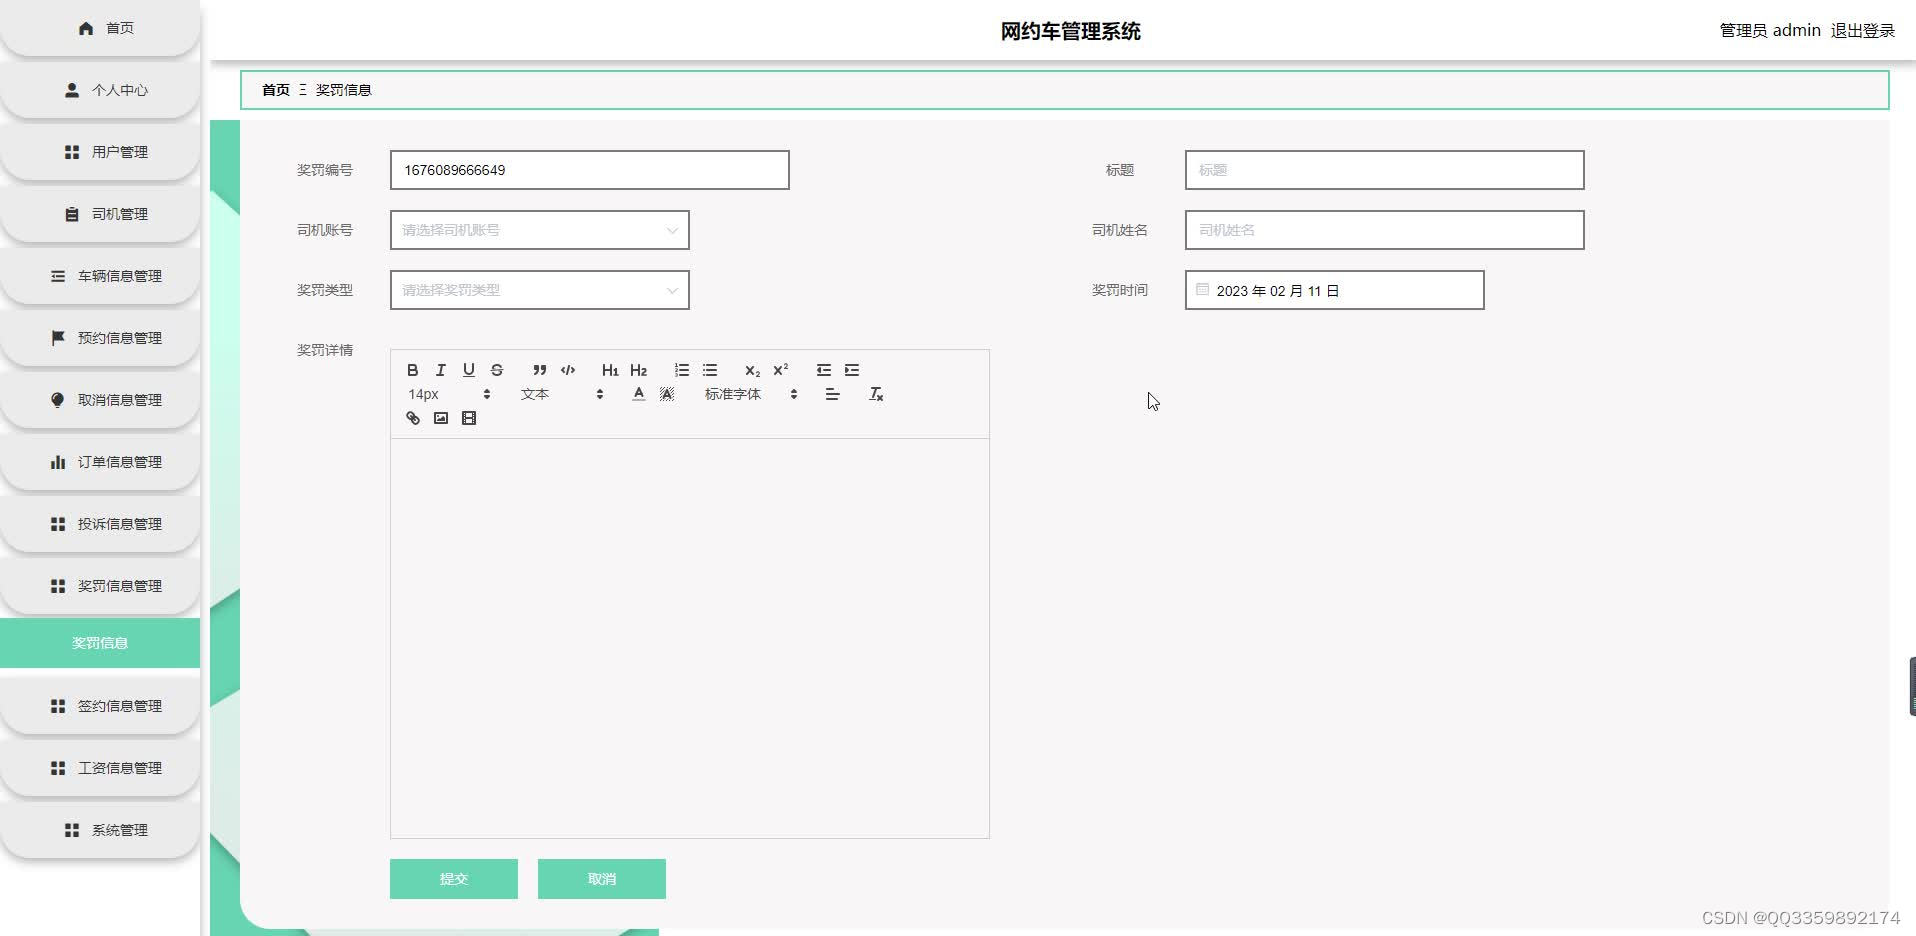The height and width of the screenshot is (936, 1916).
Task: Open the text color picker
Action: pyautogui.click(x=638, y=394)
